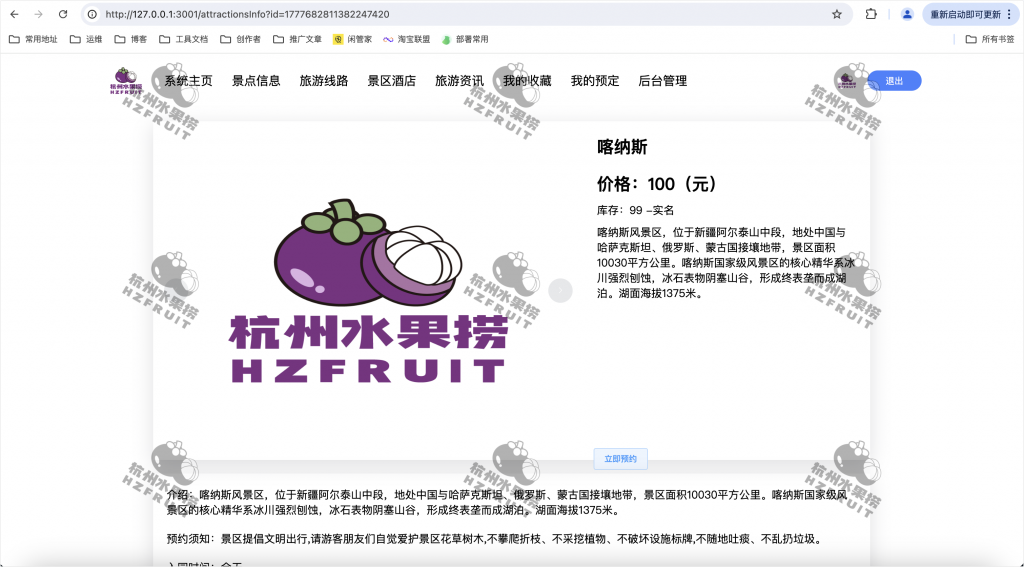Open the 所有书签 folder
1024x567 pixels.
coord(990,39)
